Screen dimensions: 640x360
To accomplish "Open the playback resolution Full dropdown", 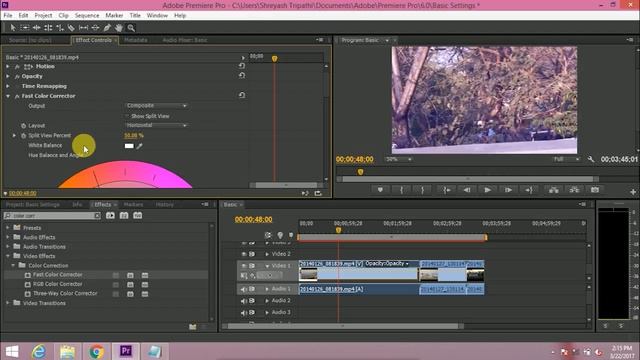I will pos(567,159).
